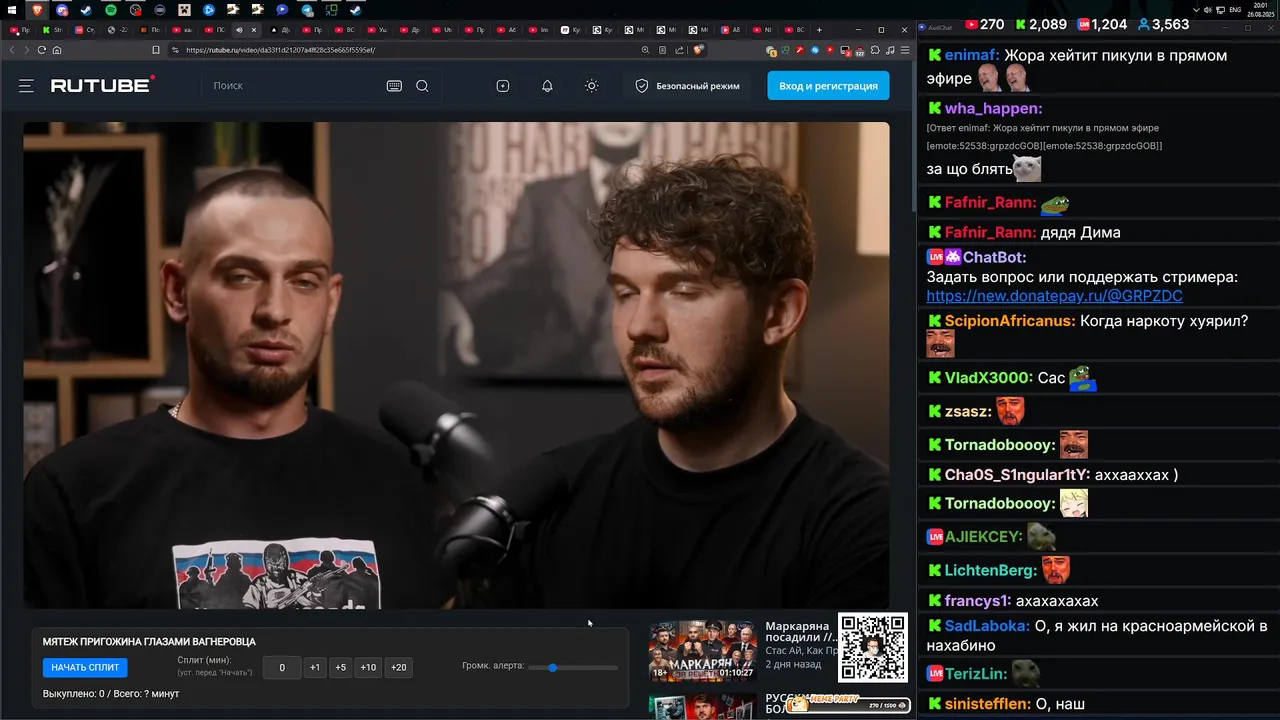Adjust the Громк. алерта volume slider
The width and height of the screenshot is (1280, 720).
tap(573, 667)
